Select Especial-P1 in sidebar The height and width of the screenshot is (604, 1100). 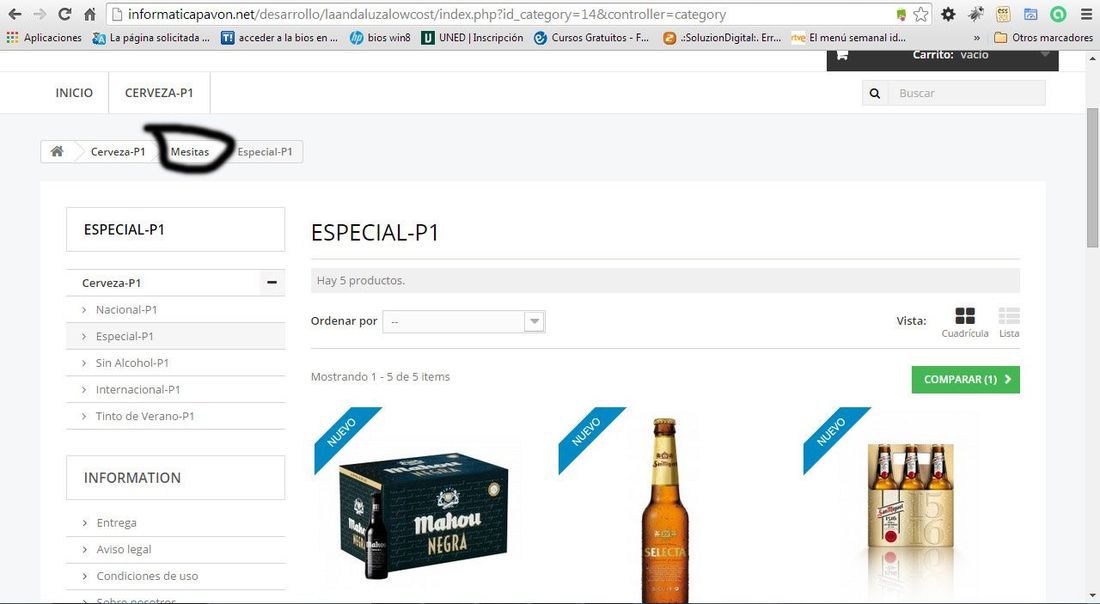(124, 336)
